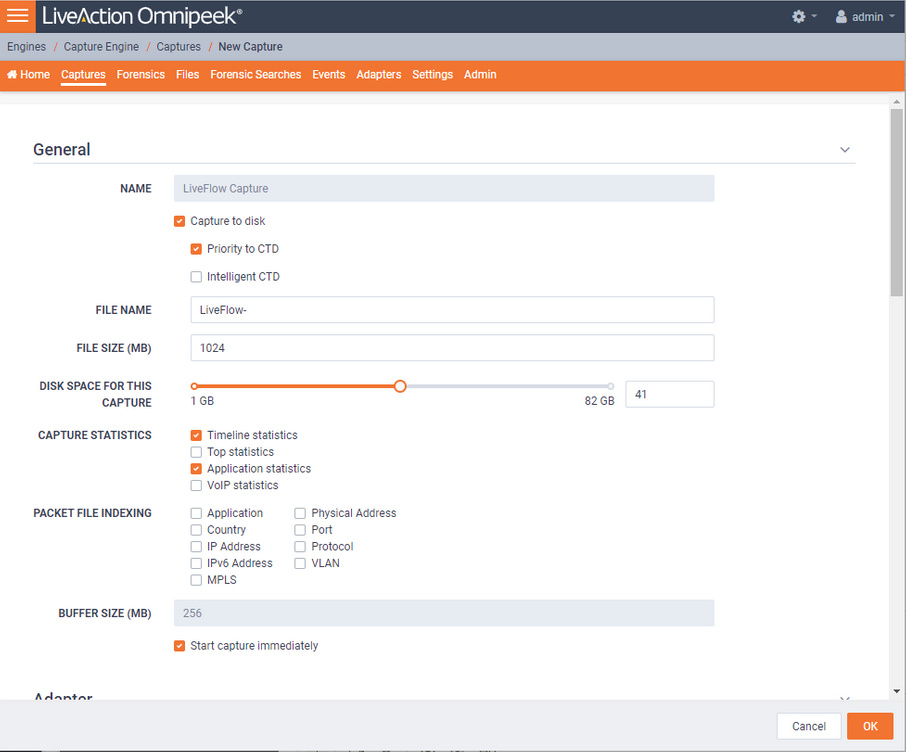Check IP Address indexing option
Screen dimensions: 906x752
click(196, 547)
